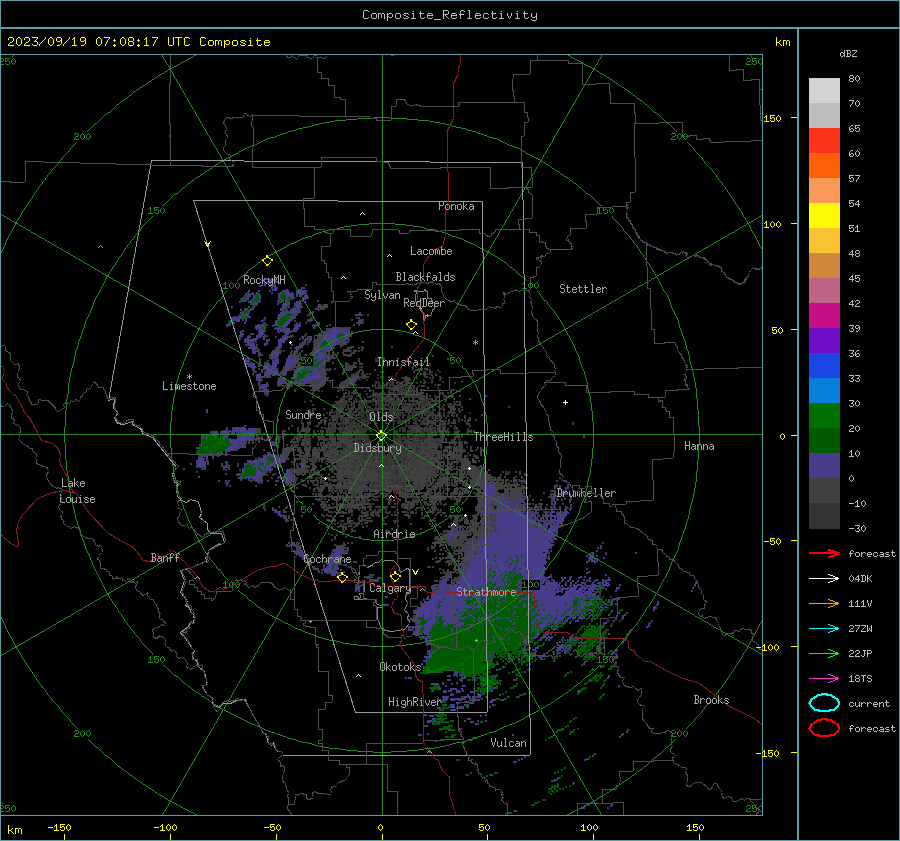
Task: Click the Lake Louise label
Action: (x=77, y=491)
